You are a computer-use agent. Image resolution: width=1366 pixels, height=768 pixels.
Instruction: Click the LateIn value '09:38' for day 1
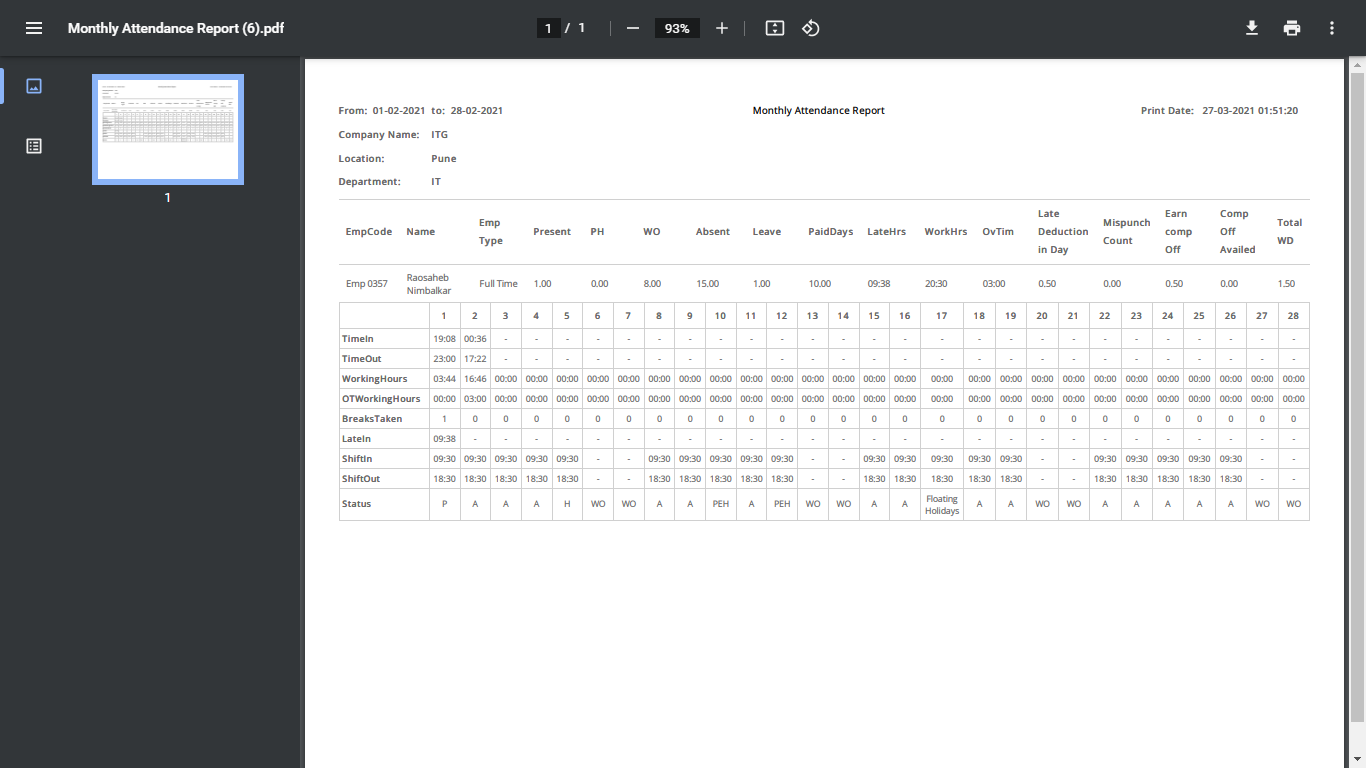(x=444, y=439)
